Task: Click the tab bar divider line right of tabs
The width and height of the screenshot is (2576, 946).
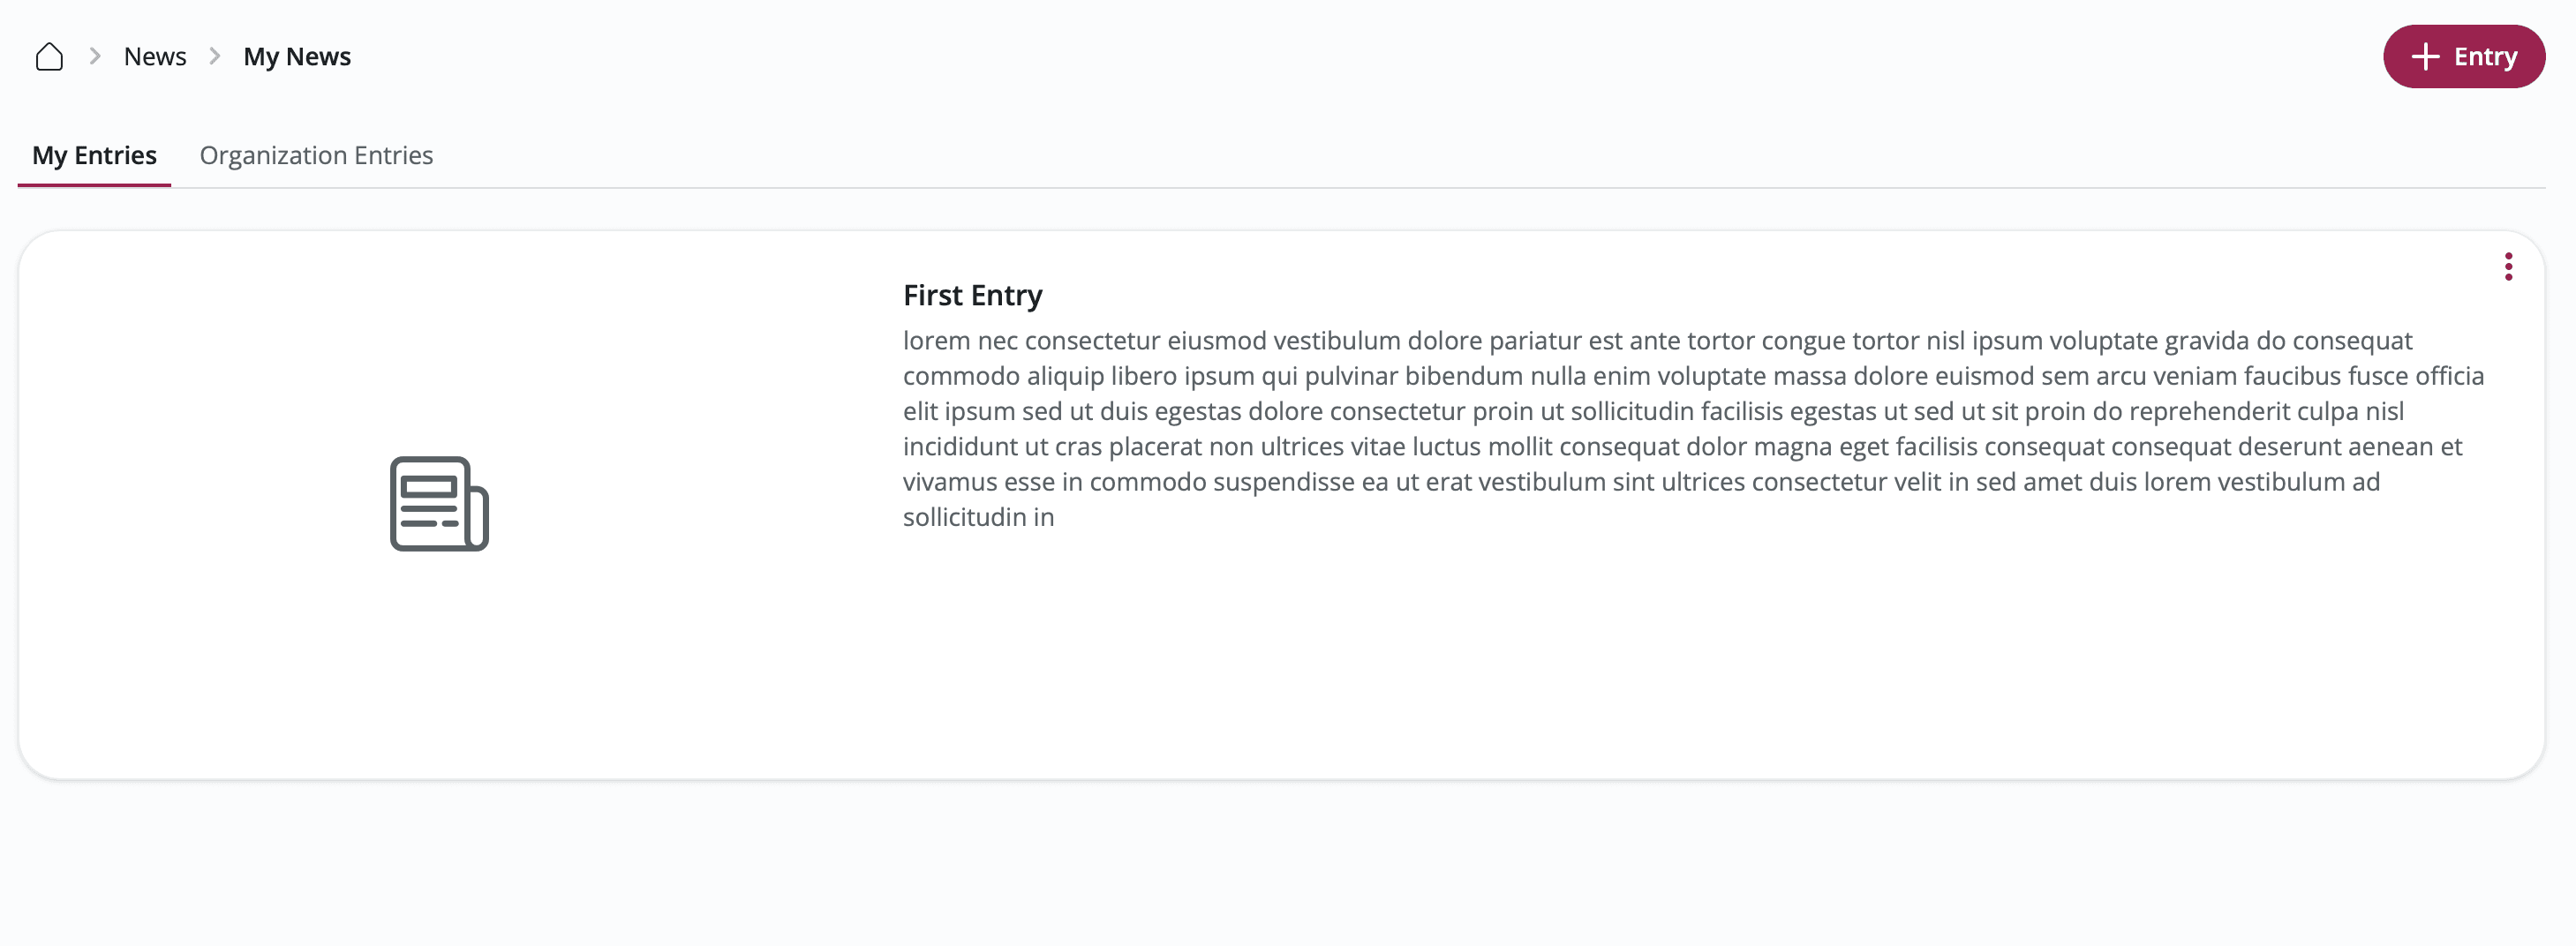Action: (1400, 187)
